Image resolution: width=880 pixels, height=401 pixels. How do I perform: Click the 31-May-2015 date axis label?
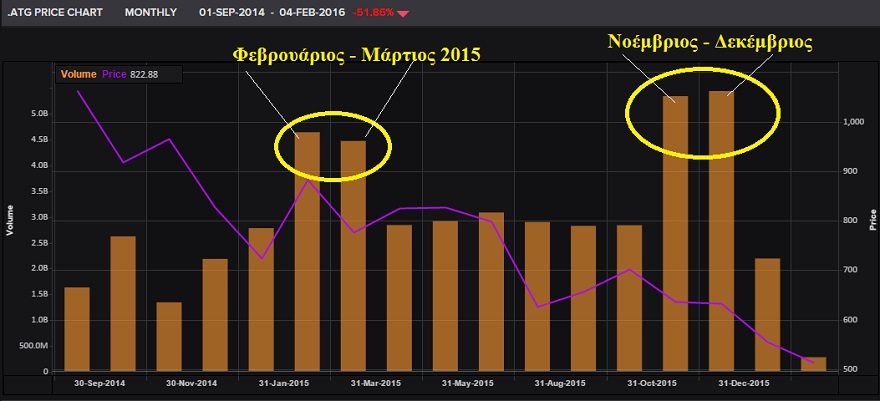coord(468,383)
